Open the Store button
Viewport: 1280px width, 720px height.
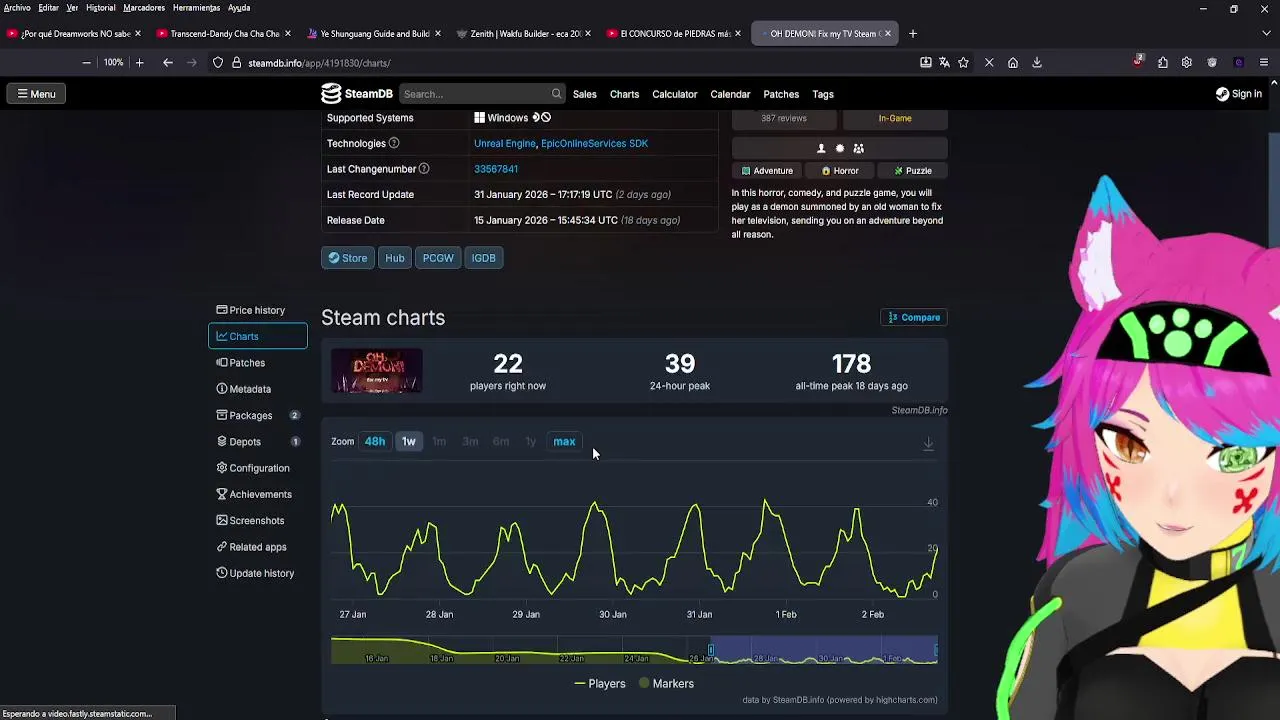point(347,258)
